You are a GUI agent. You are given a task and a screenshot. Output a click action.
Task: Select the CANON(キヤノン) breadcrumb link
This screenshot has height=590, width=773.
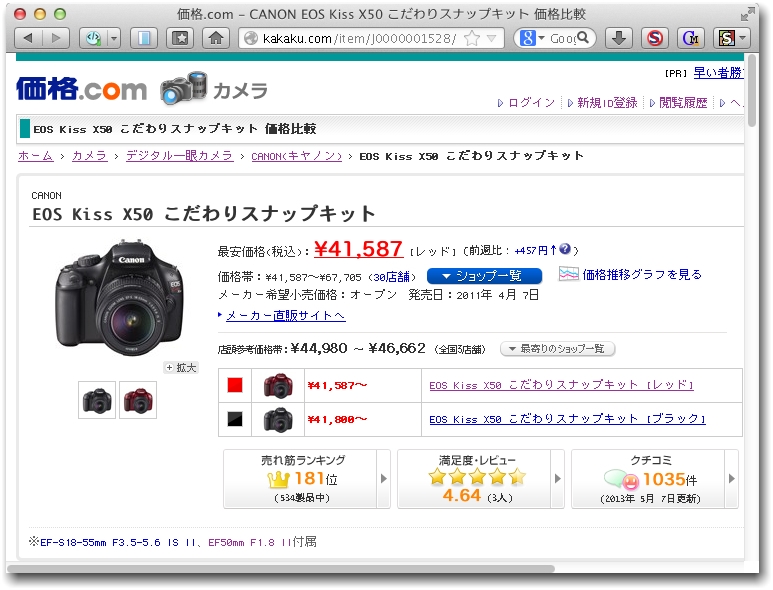point(296,156)
